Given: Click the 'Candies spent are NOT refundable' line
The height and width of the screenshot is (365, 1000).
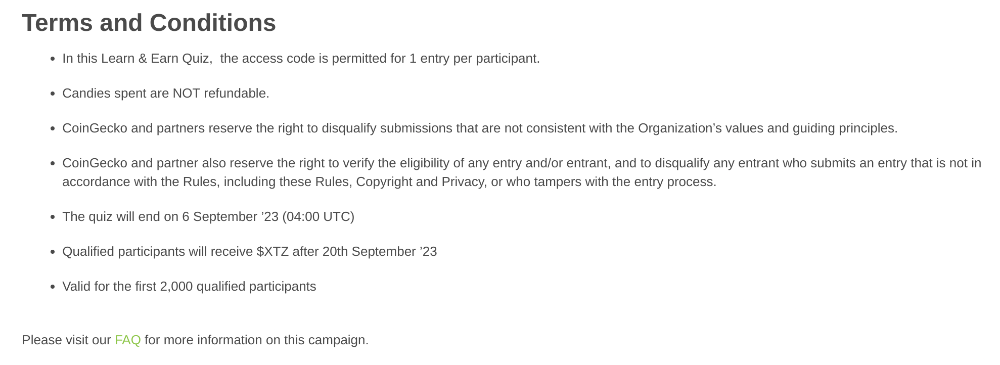Looking at the screenshot, I should pos(166,94).
